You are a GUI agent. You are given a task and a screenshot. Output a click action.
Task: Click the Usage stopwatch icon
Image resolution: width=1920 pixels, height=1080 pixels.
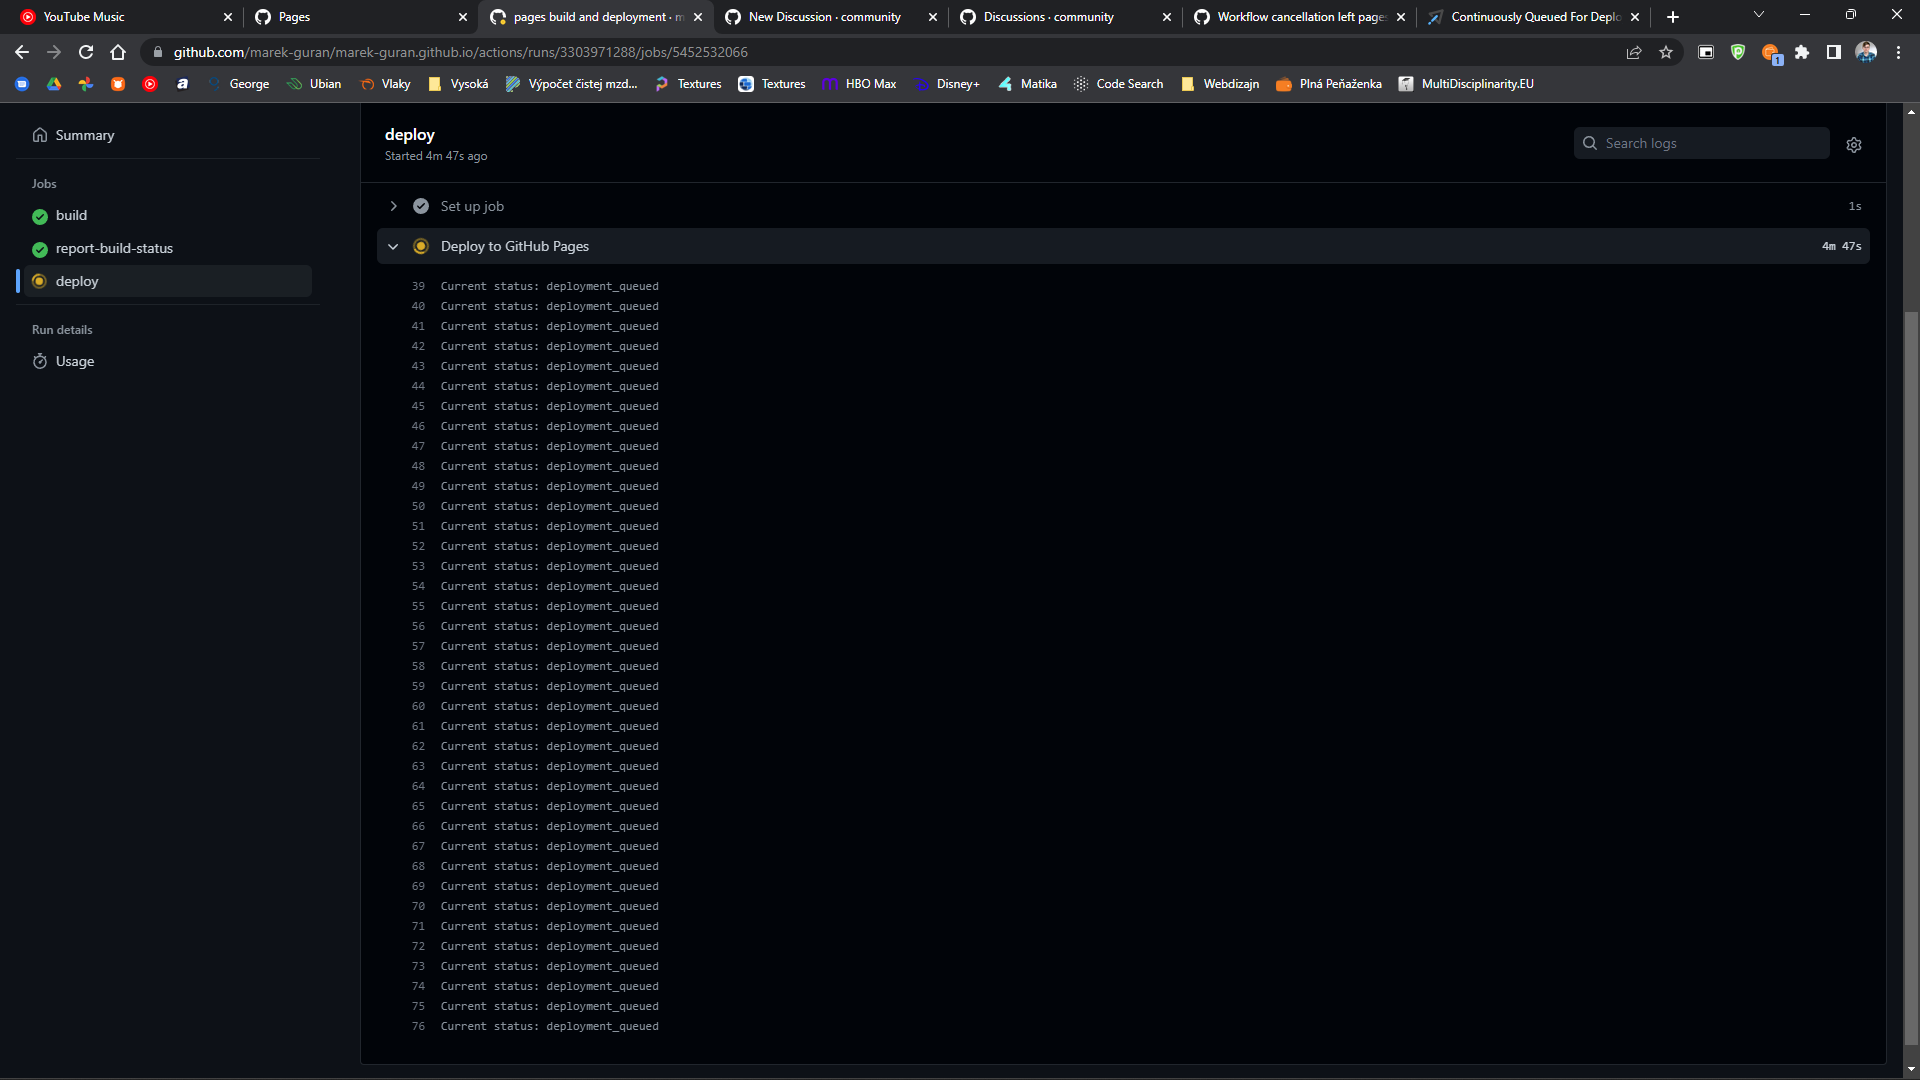[x=40, y=361]
